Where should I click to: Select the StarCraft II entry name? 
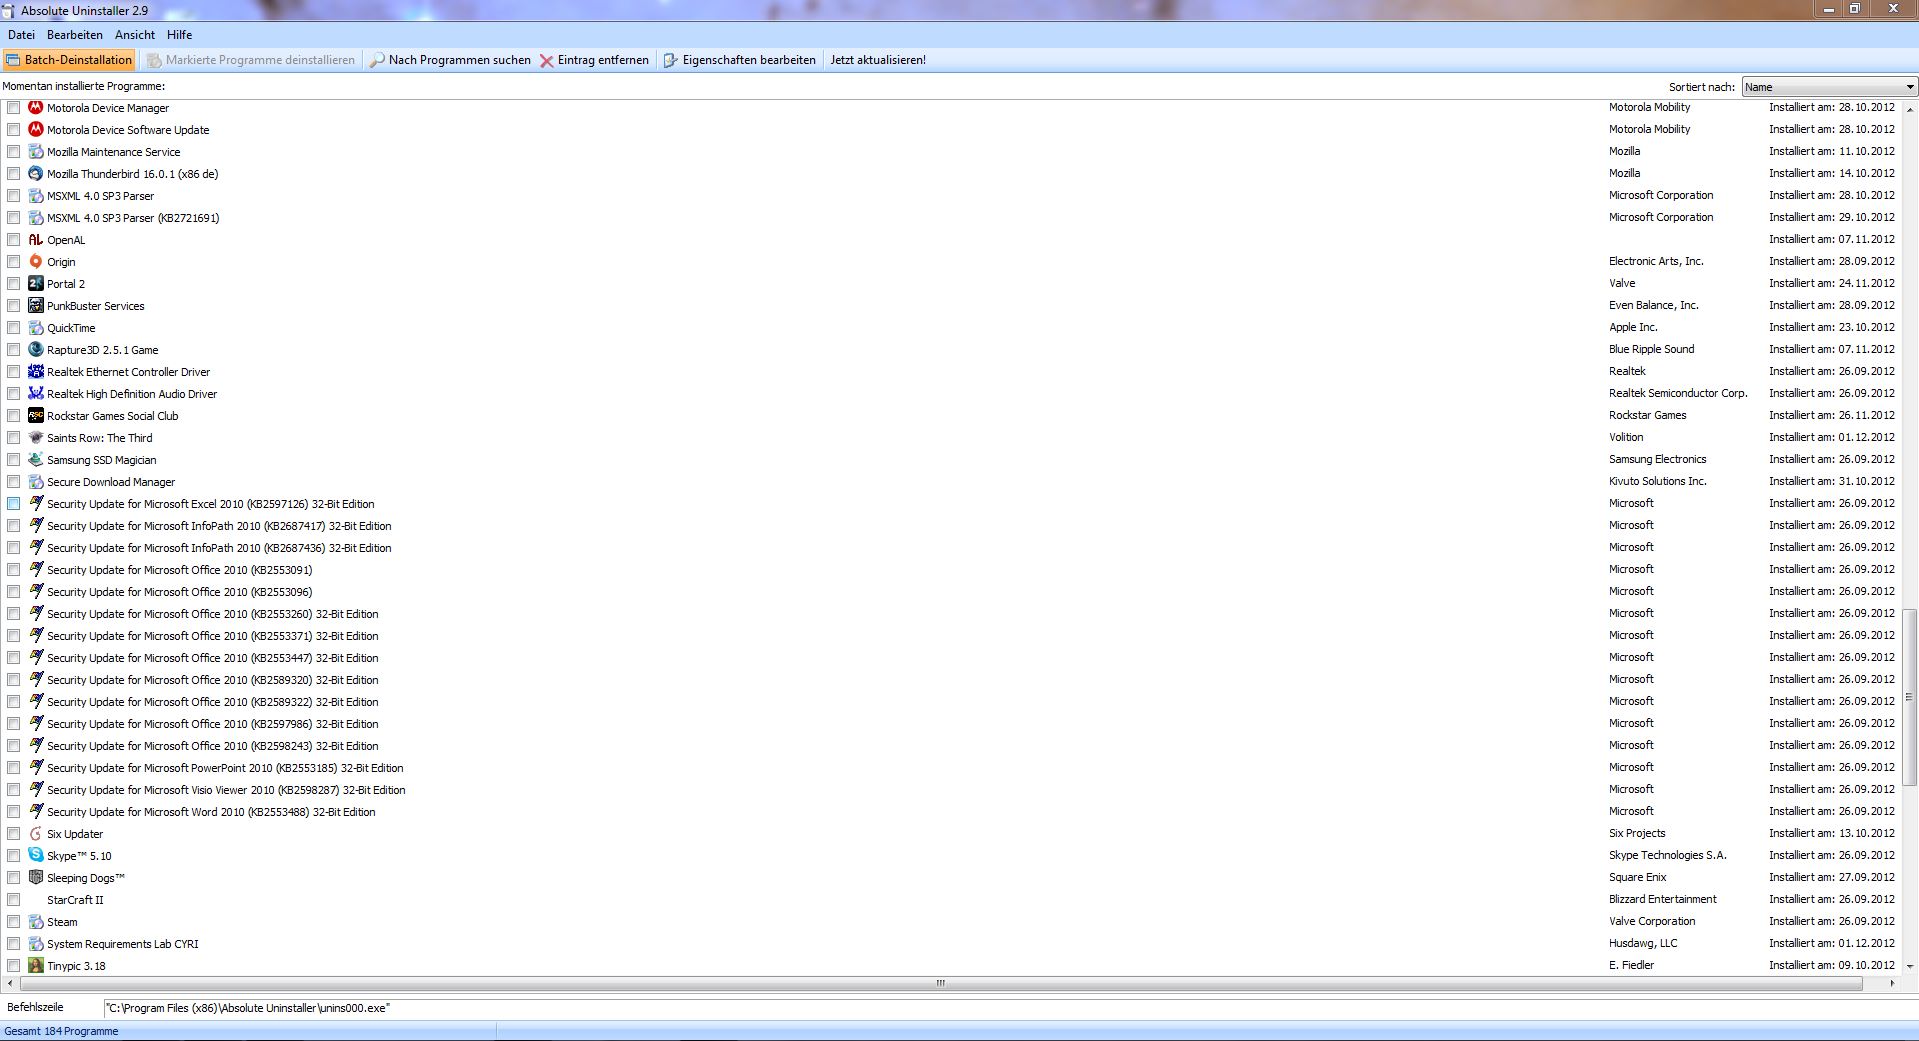click(75, 900)
